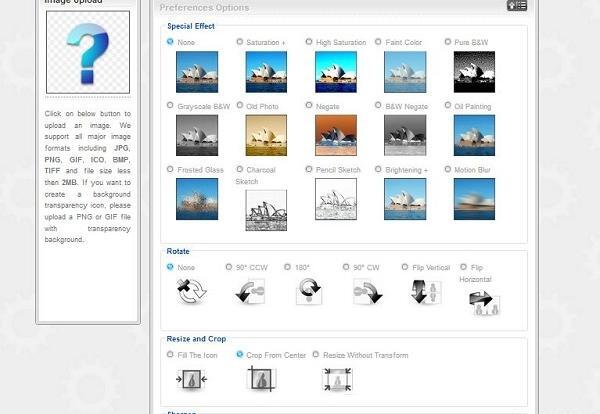600x414 pixels.
Task: Click the Flip Vertical arrows icon
Action: tap(426, 292)
